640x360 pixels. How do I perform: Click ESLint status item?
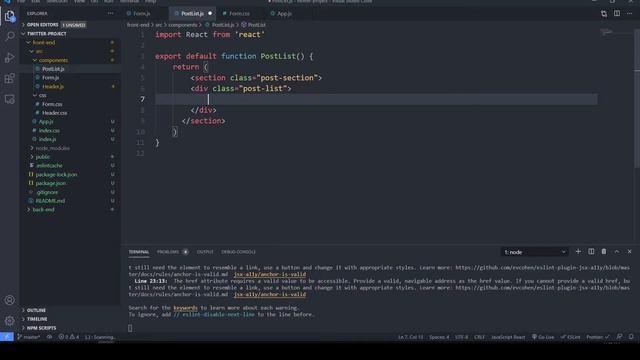point(571,337)
